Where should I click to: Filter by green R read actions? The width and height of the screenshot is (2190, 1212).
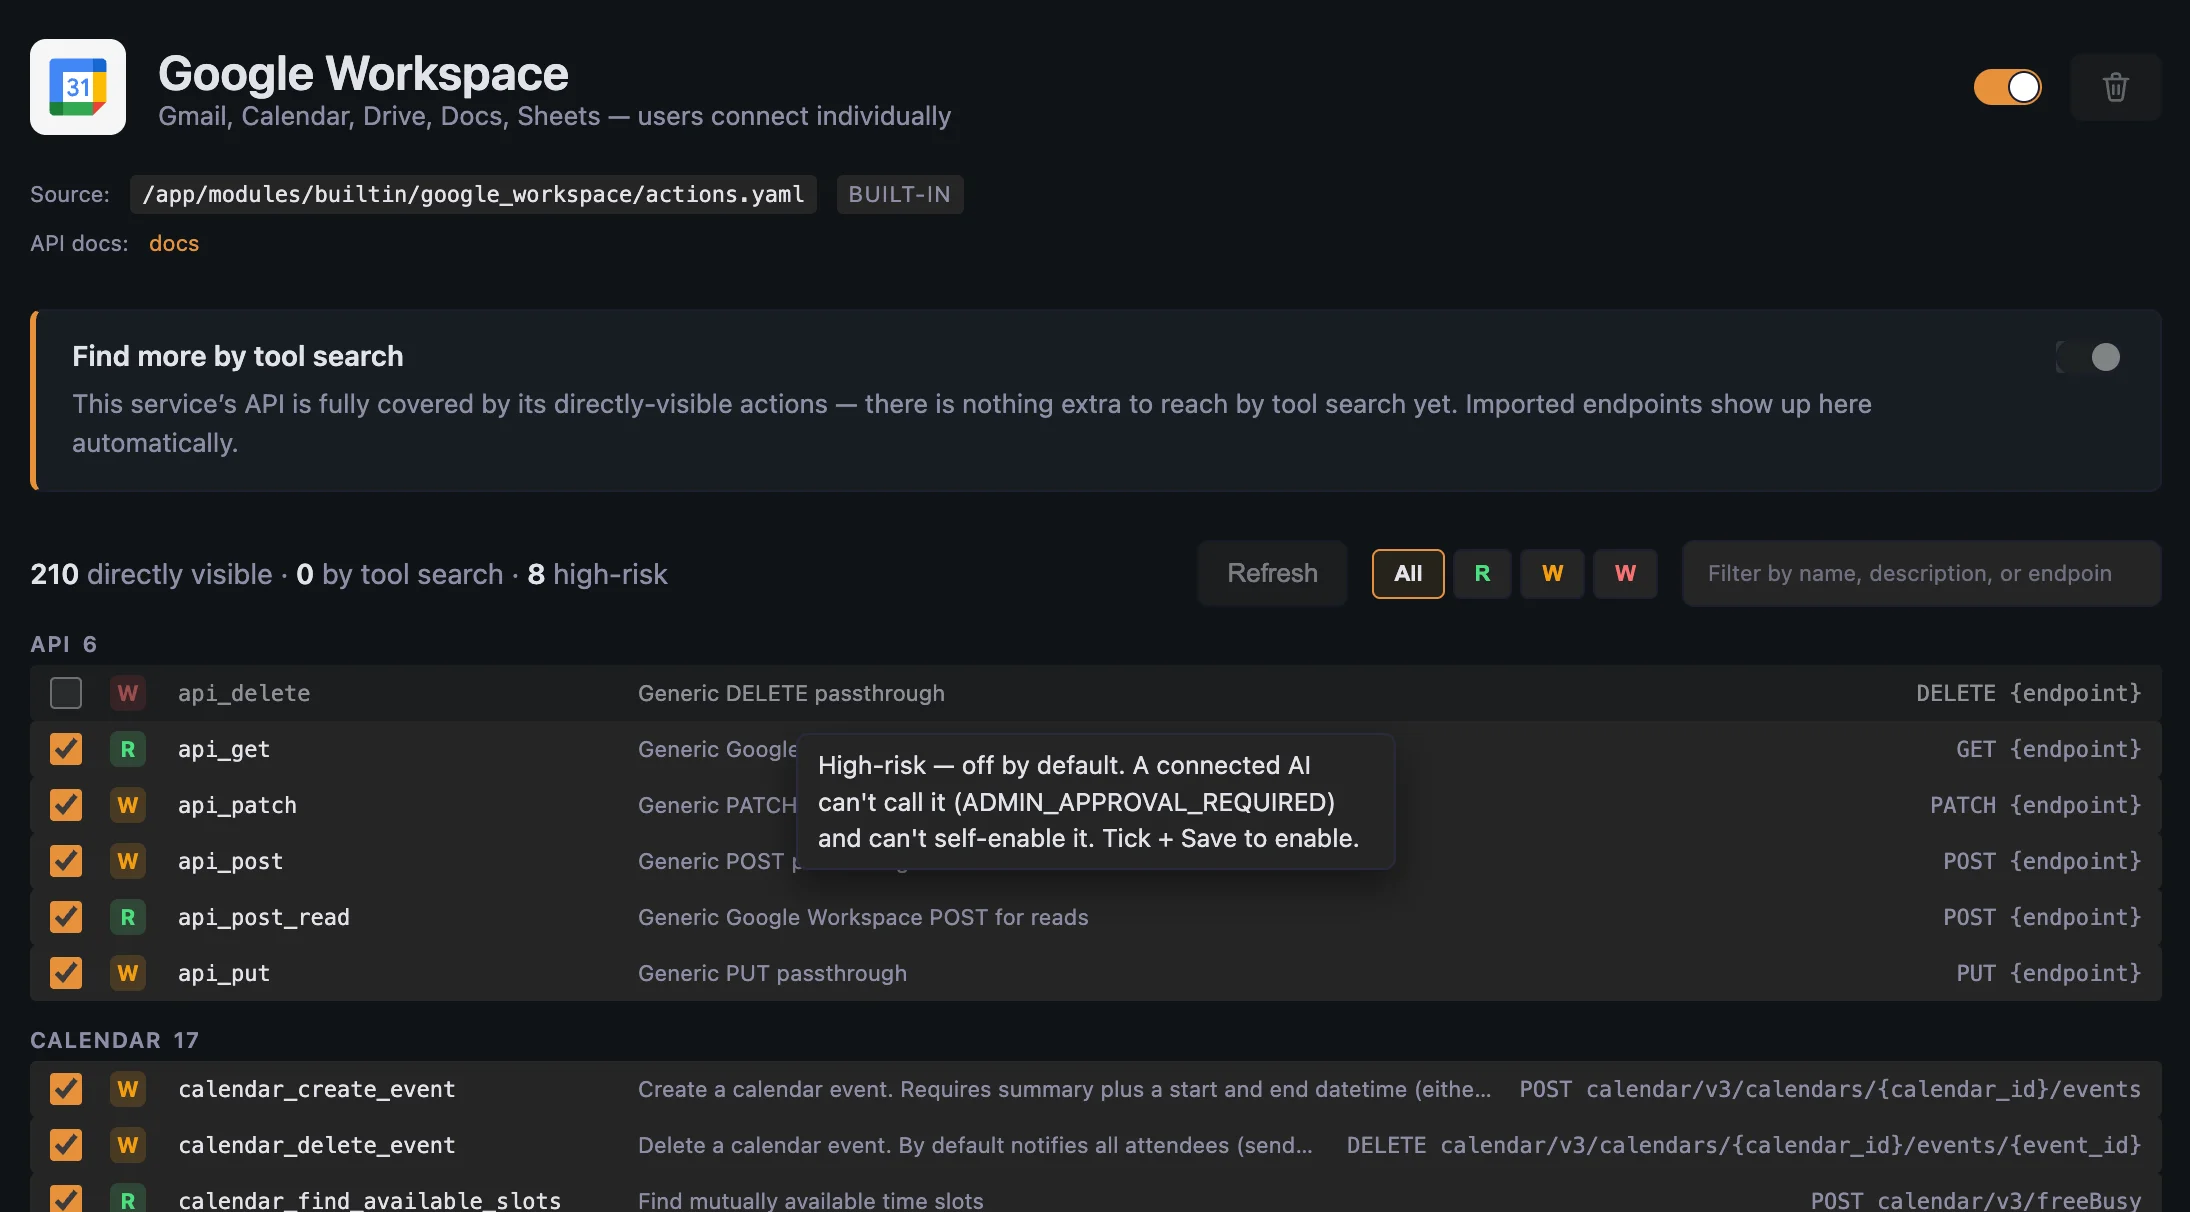click(x=1482, y=574)
